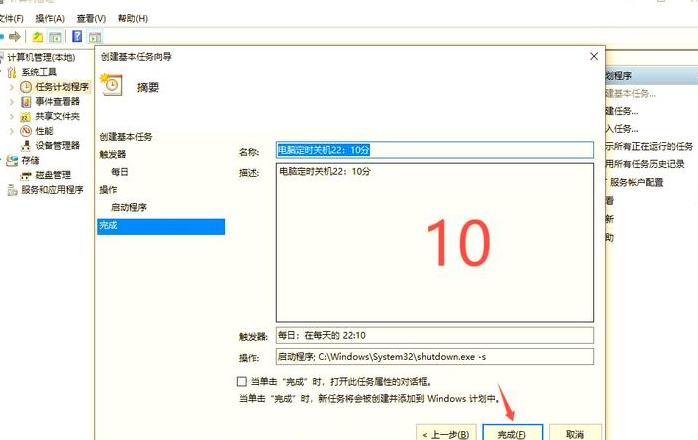Click 服务帐户配置 in actions pane
Viewport: 698px width, 440px height.
pyautogui.click(x=635, y=182)
